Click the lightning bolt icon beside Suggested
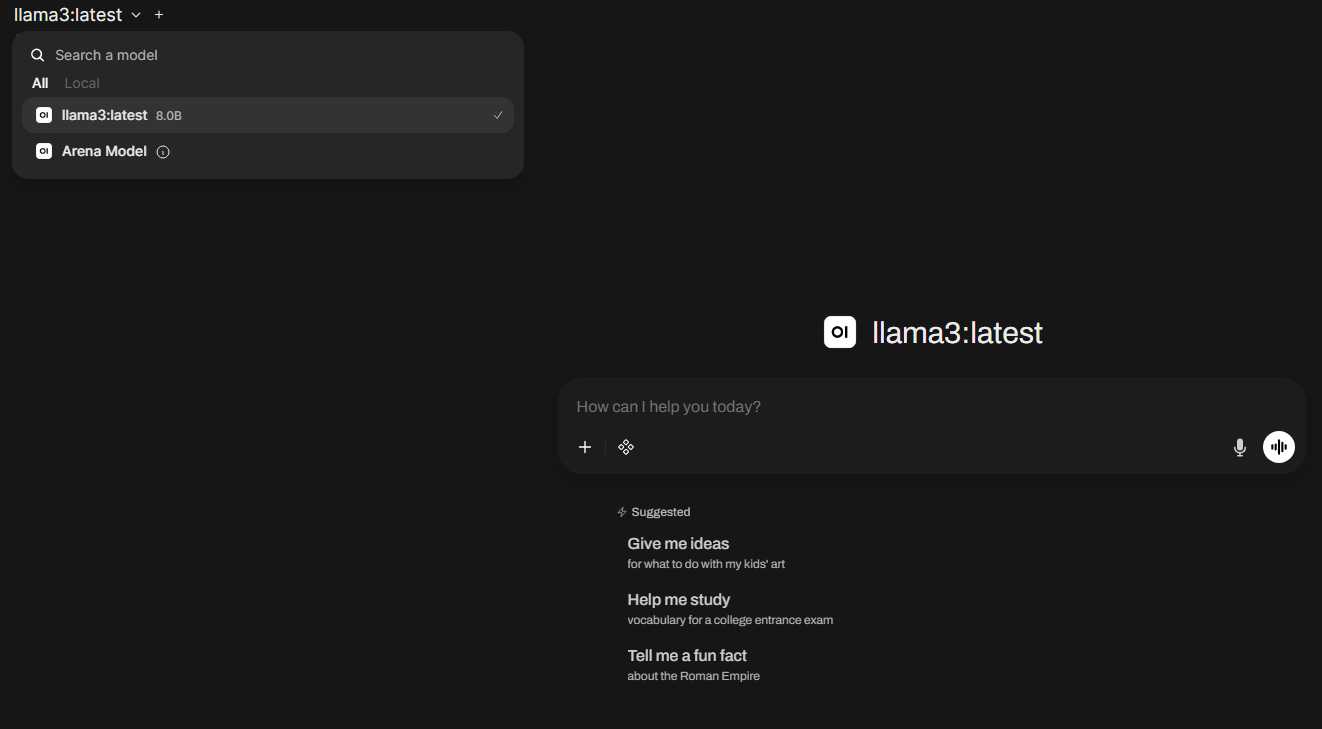 (x=622, y=512)
